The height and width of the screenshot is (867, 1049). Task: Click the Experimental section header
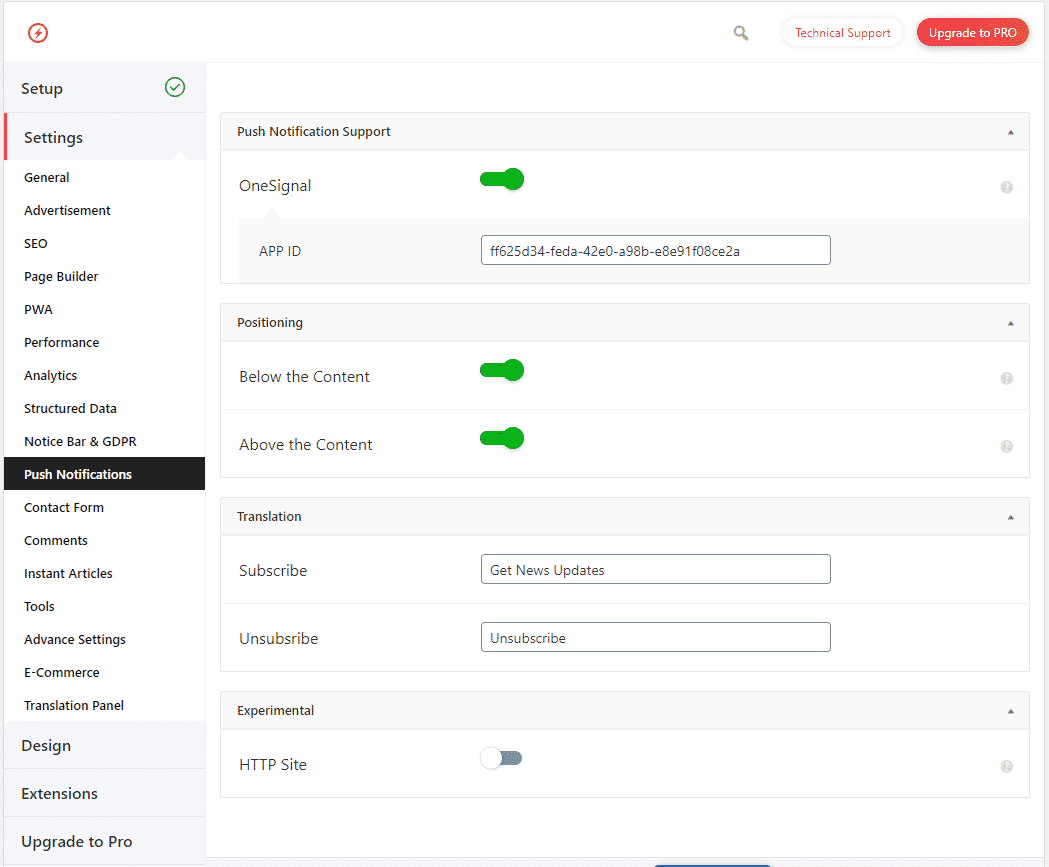coord(625,710)
